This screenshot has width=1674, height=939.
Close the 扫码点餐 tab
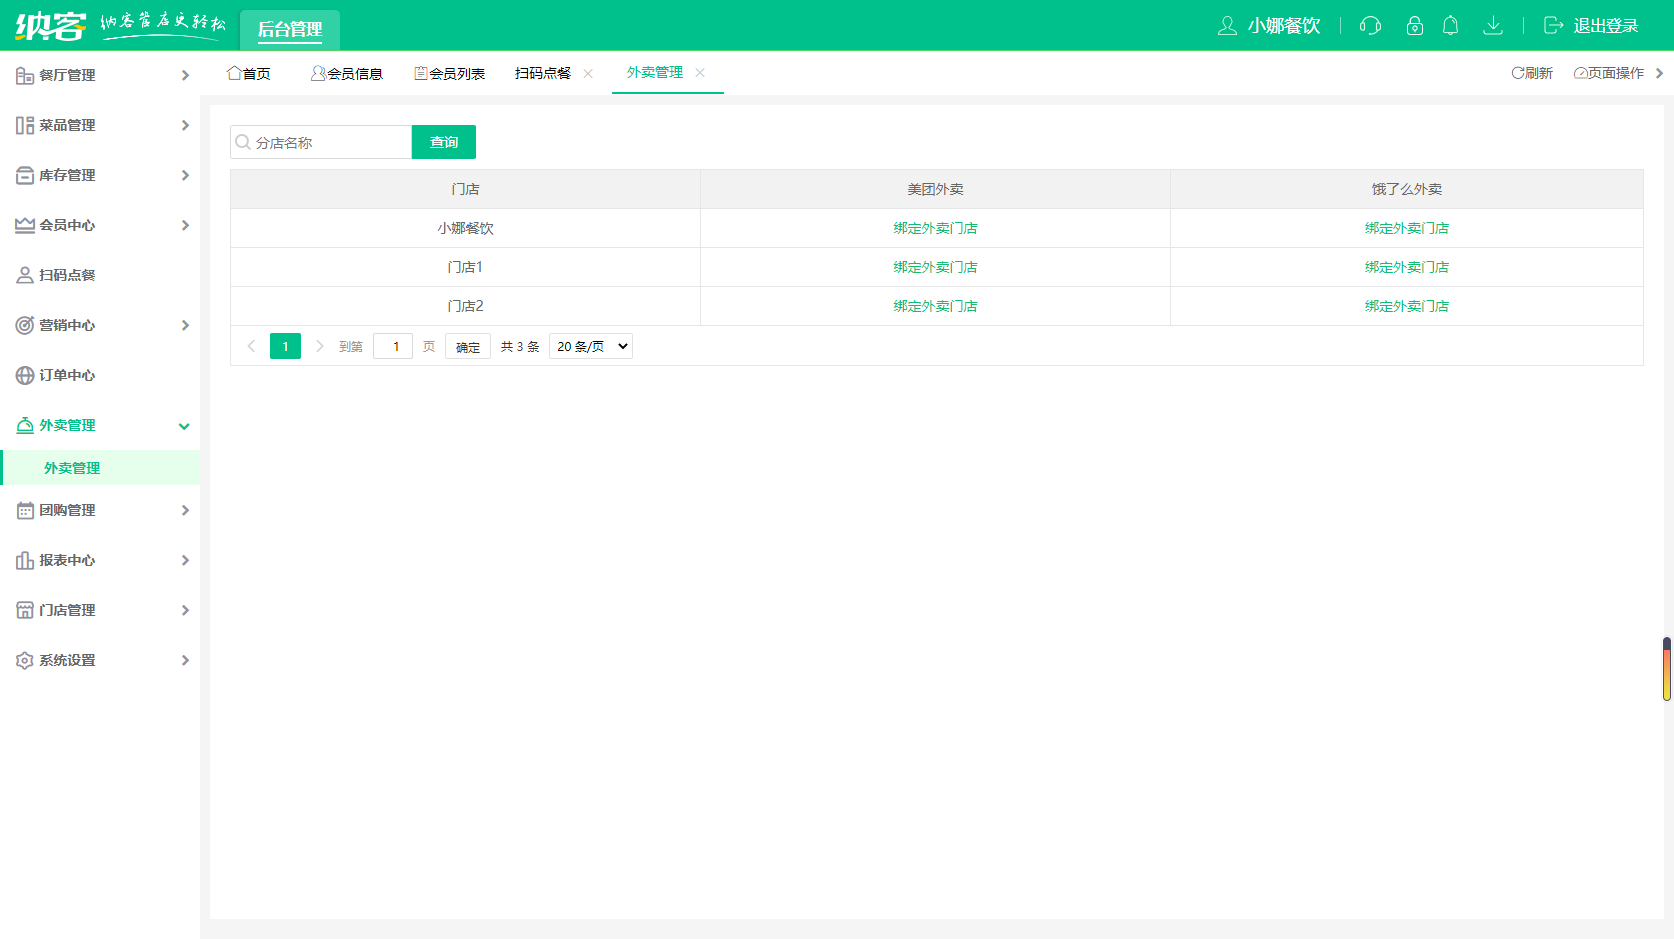pyautogui.click(x=588, y=74)
